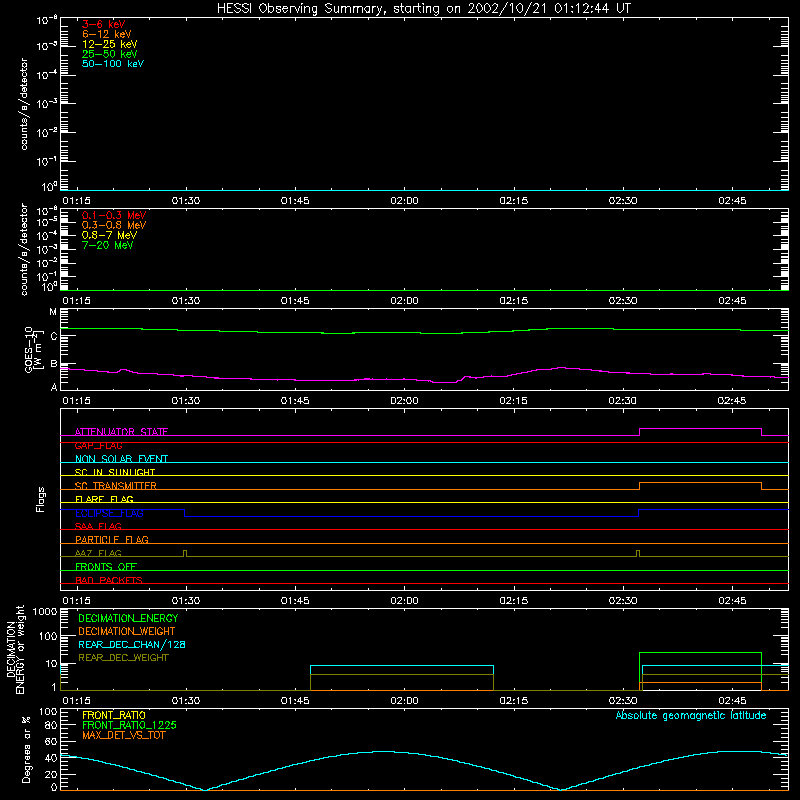
Task: Click the yellow 12-25 keV legend entry
Action: 110,44
